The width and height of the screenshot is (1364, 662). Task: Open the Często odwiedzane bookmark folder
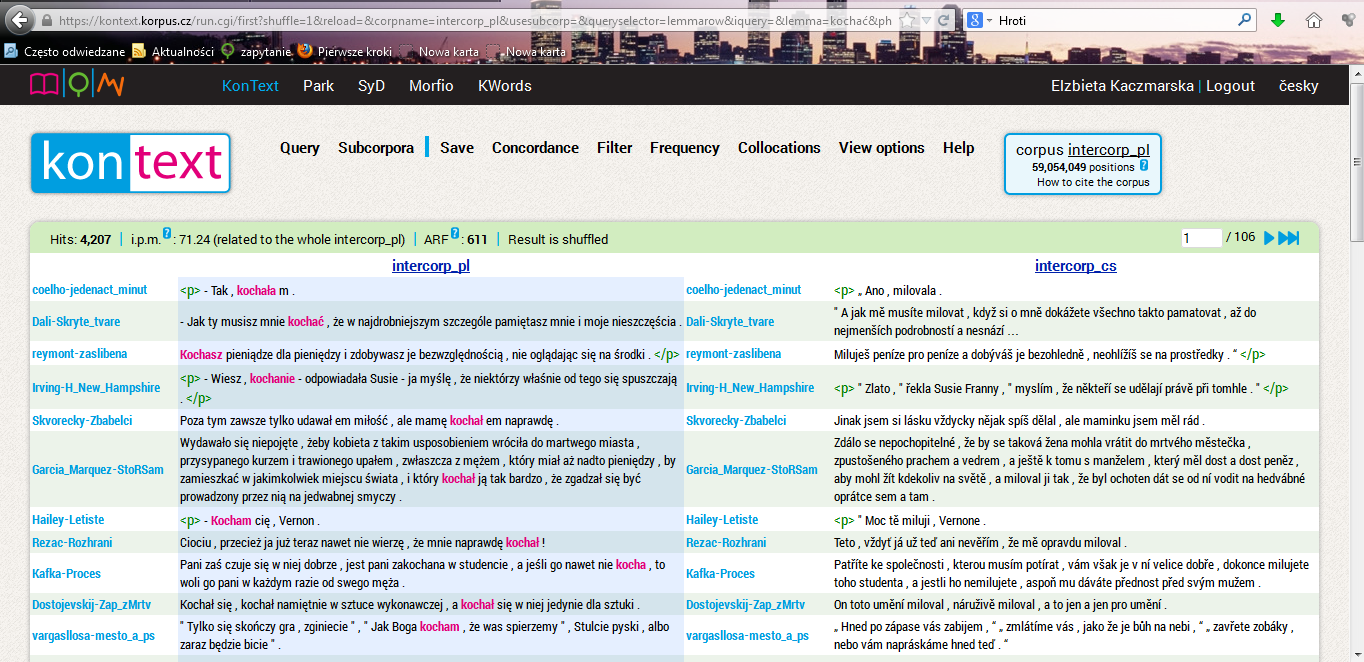click(x=67, y=51)
